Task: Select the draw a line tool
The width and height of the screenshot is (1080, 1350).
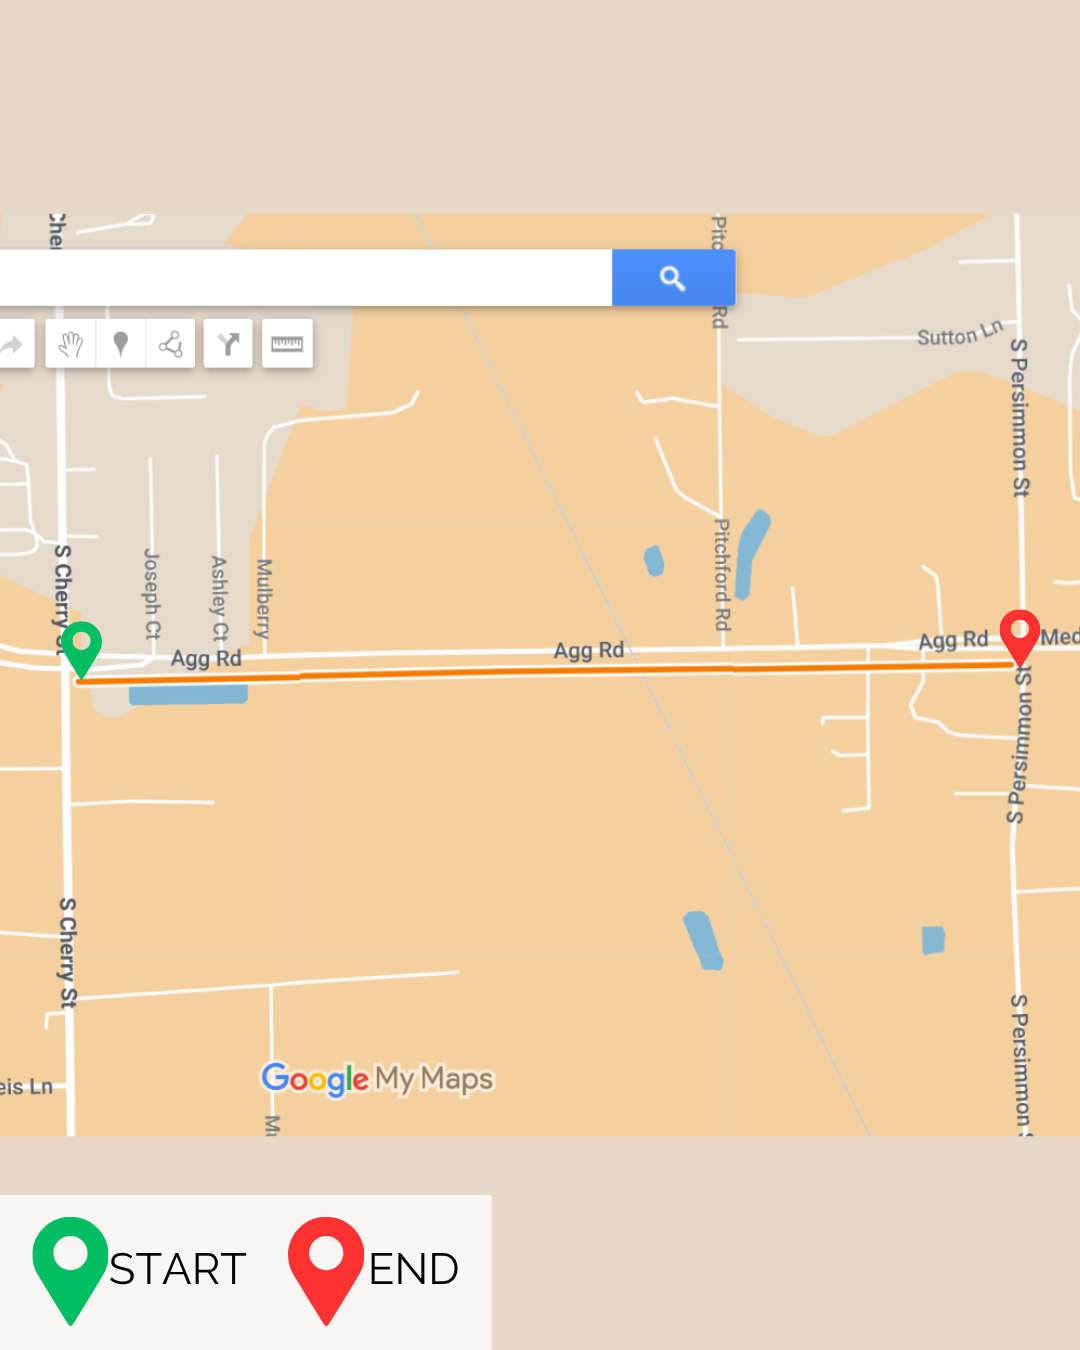Action: click(x=170, y=344)
